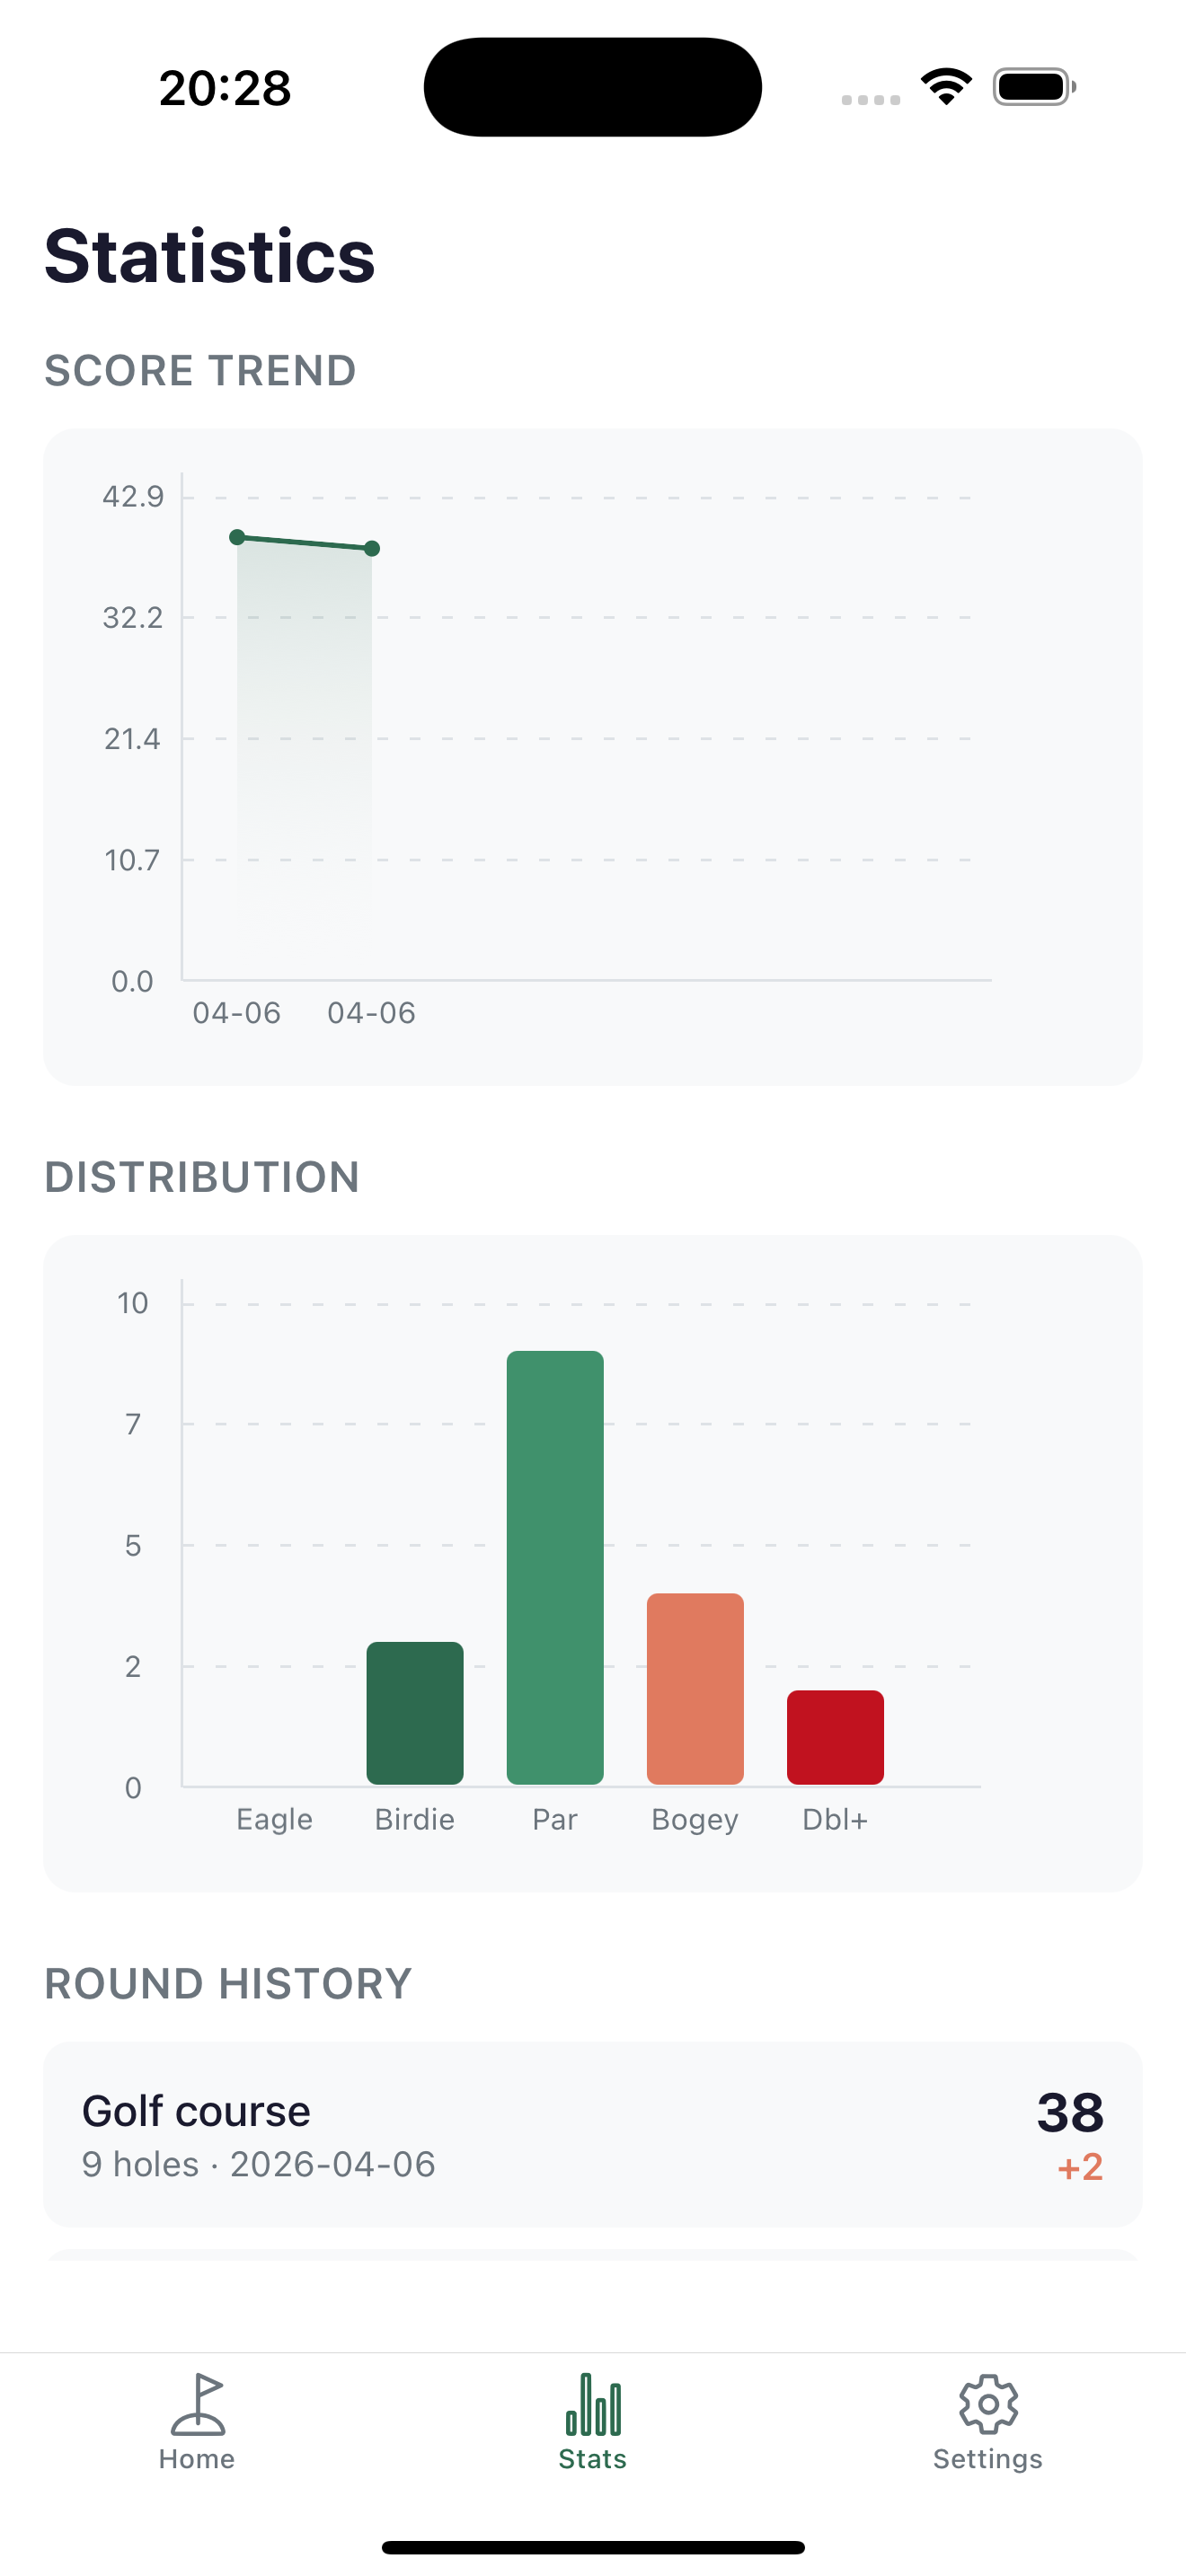Click the battery indicator icon

click(1032, 87)
